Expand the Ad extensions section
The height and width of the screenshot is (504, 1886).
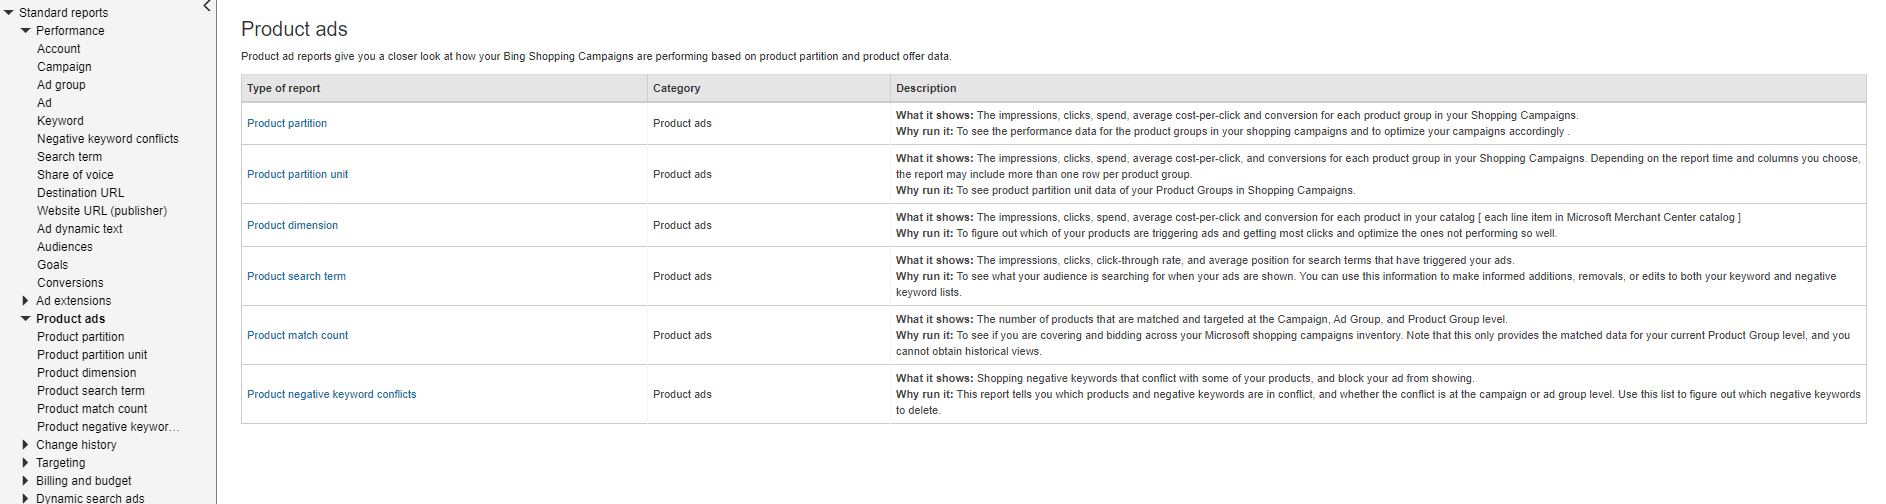(26, 301)
